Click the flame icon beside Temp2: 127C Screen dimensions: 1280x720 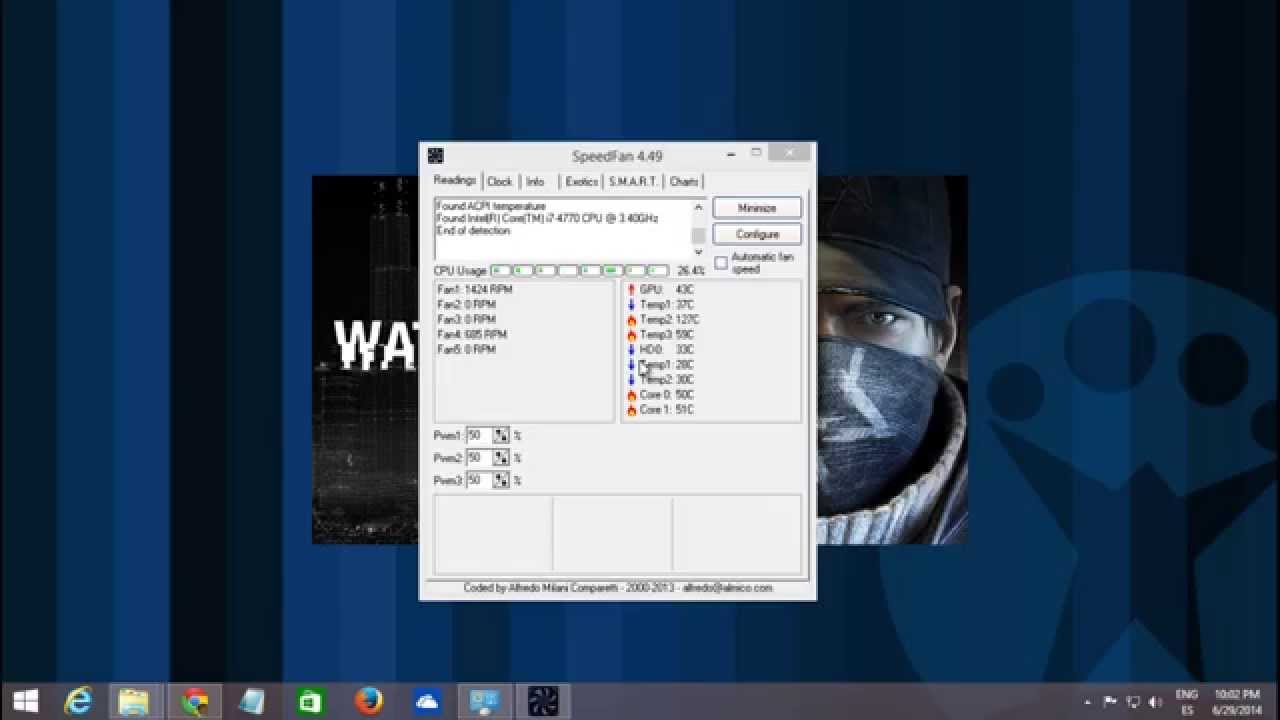coord(631,320)
